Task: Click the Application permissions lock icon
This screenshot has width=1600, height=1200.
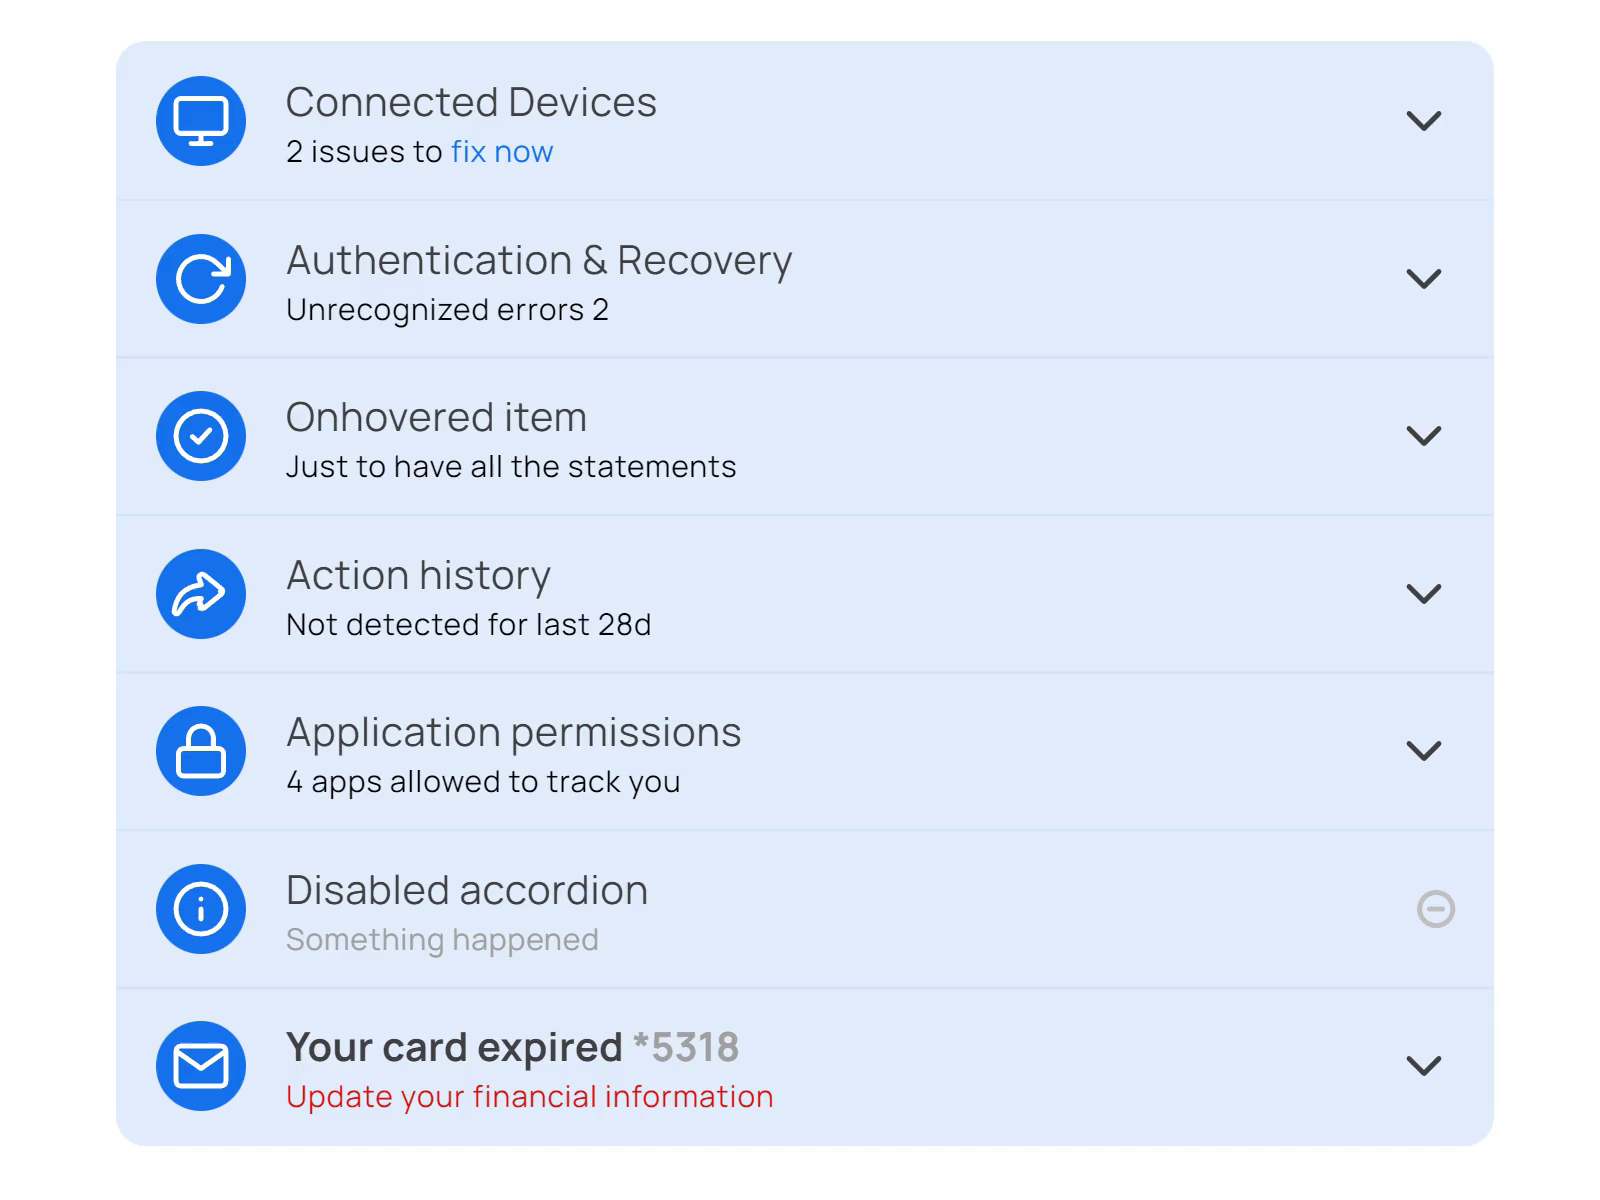Action: pyautogui.click(x=201, y=751)
